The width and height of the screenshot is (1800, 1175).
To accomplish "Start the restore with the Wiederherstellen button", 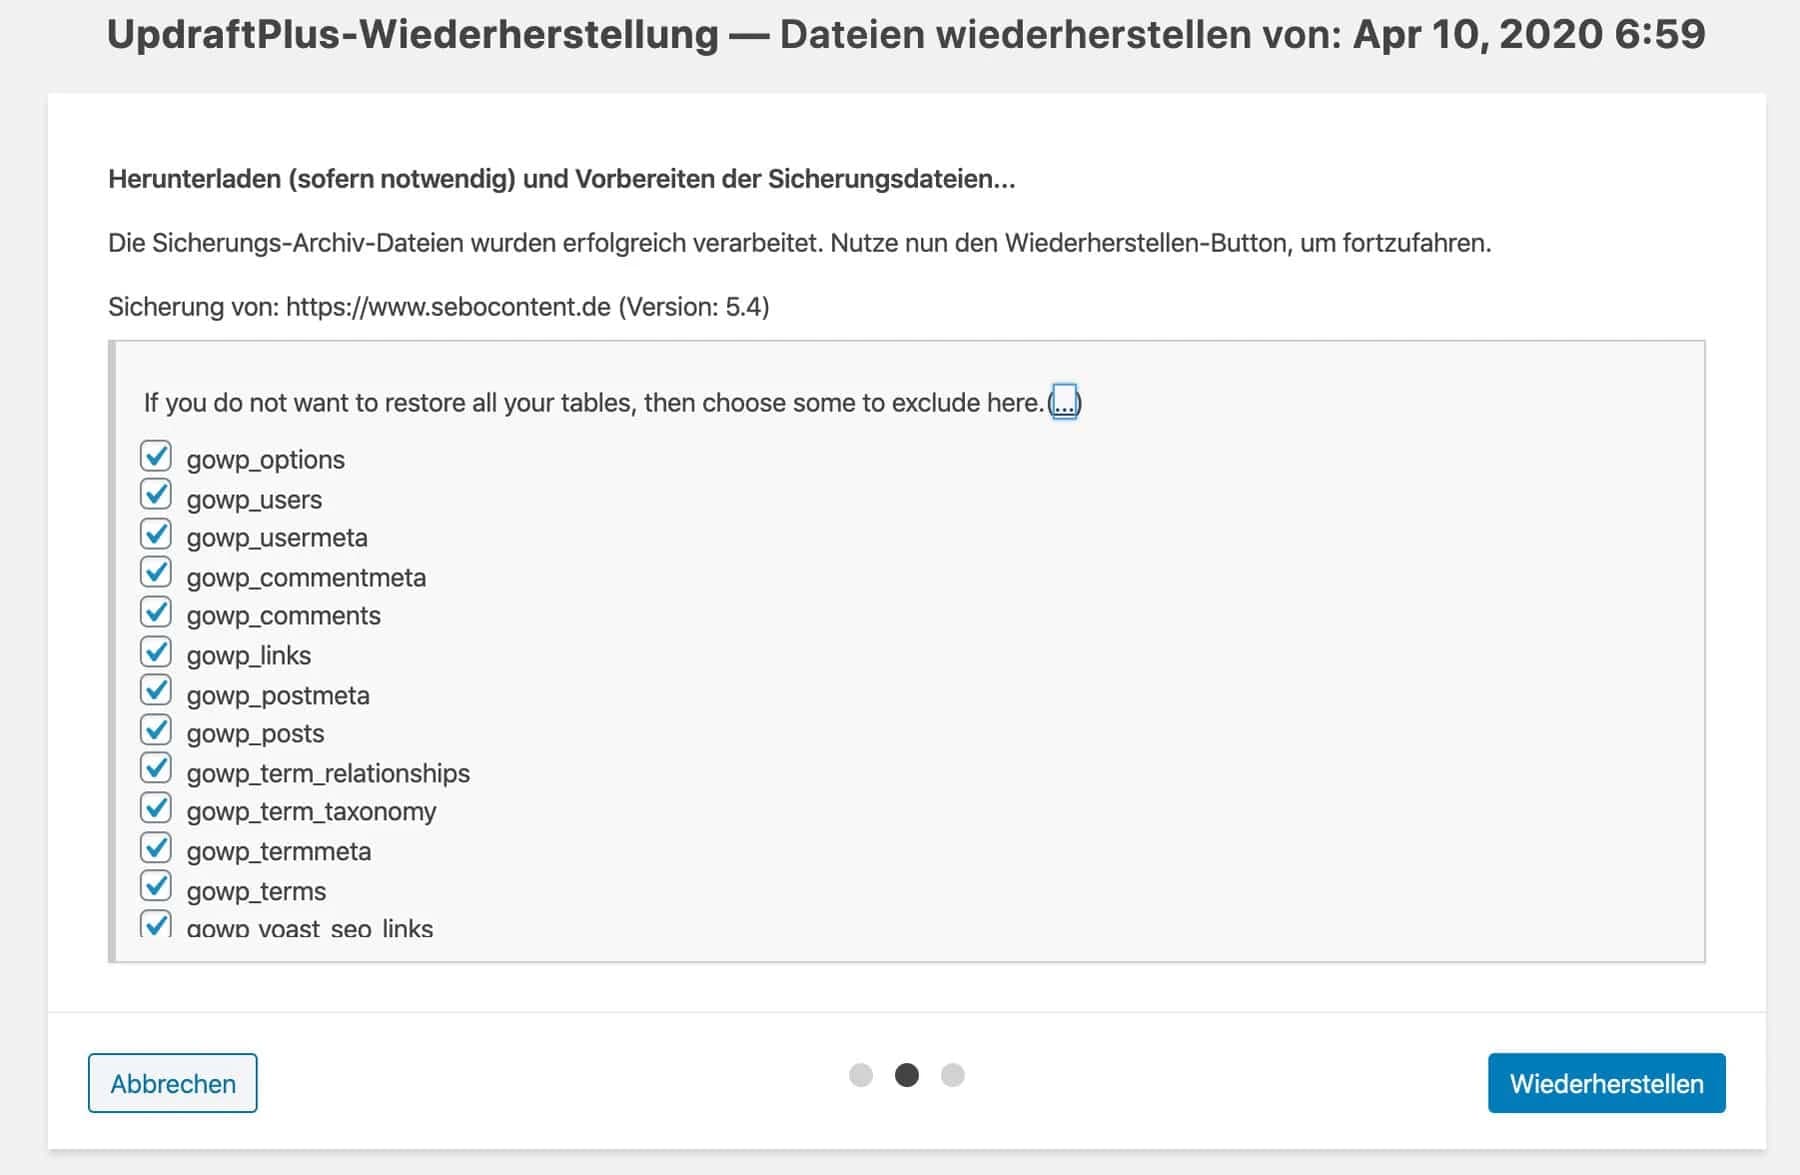I will tap(1606, 1083).
